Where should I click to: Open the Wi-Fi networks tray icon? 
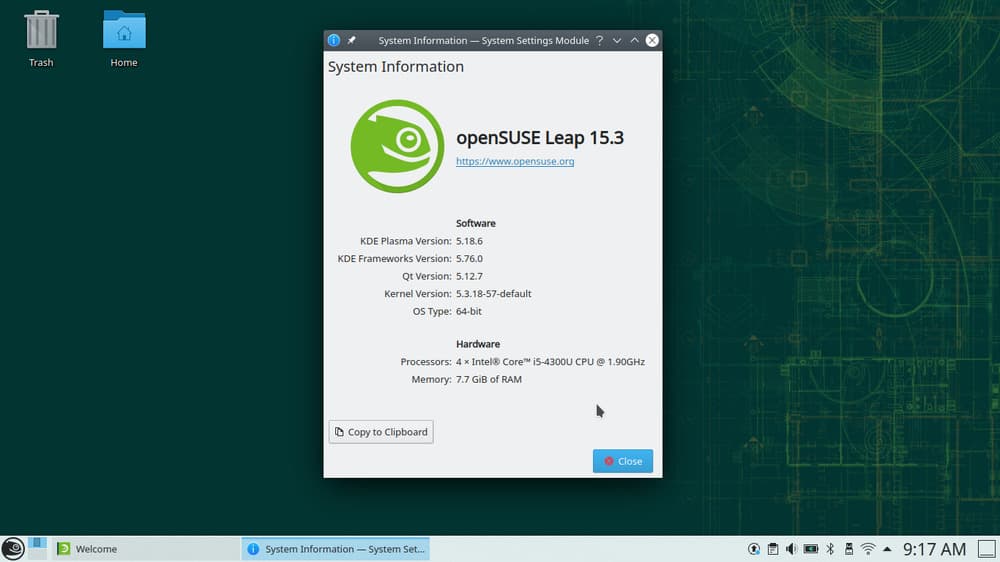(868, 549)
